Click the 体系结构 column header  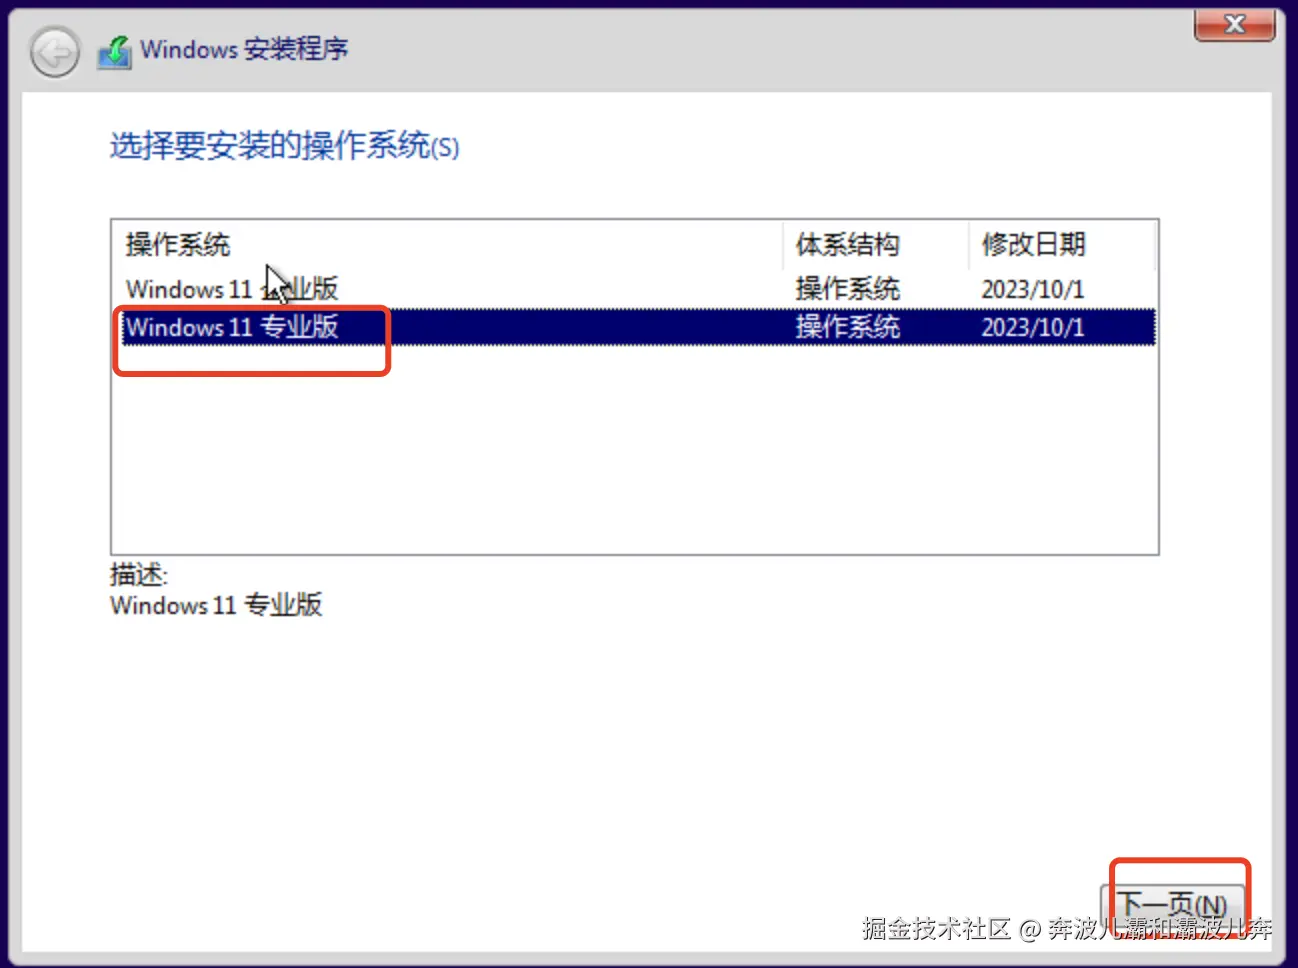click(x=874, y=245)
